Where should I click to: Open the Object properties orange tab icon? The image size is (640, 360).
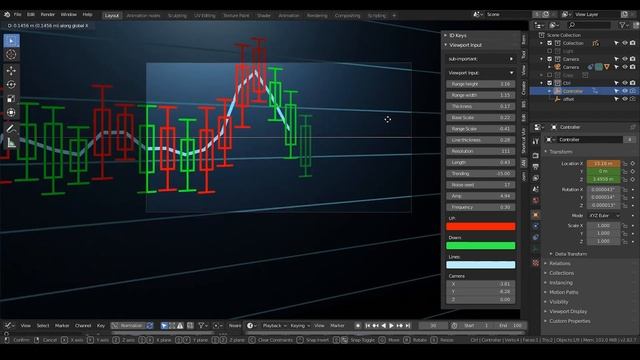(536, 215)
